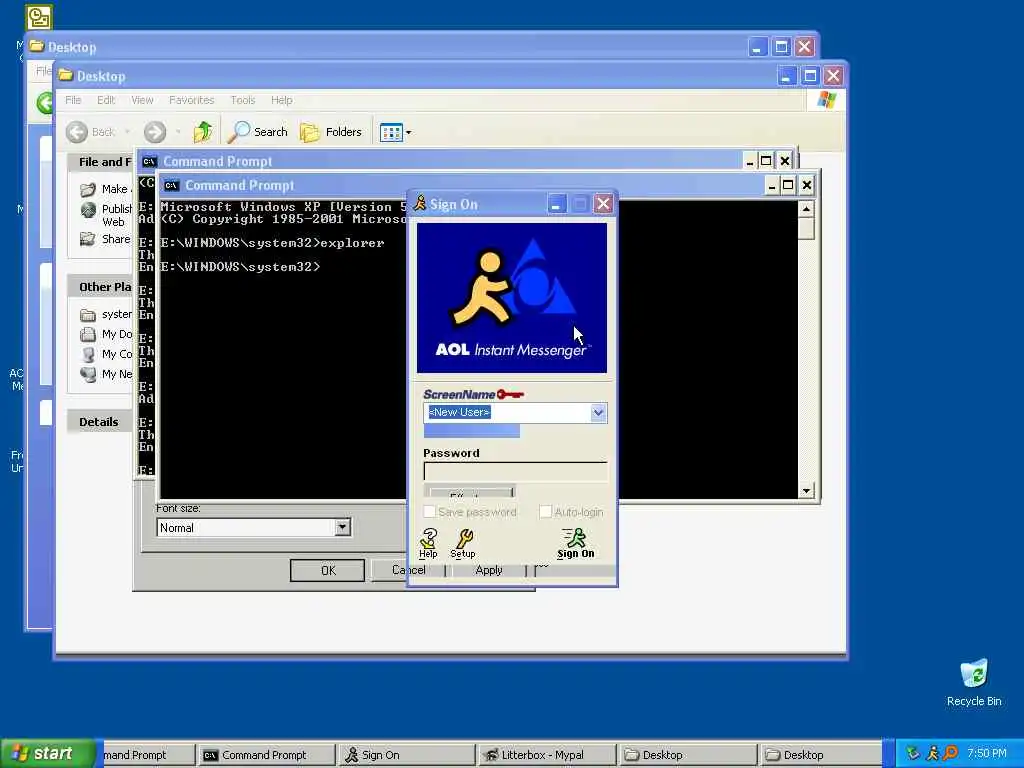1024x768 pixels.
Task: Open the system32 folder link in Other Places
Action: coord(106,315)
